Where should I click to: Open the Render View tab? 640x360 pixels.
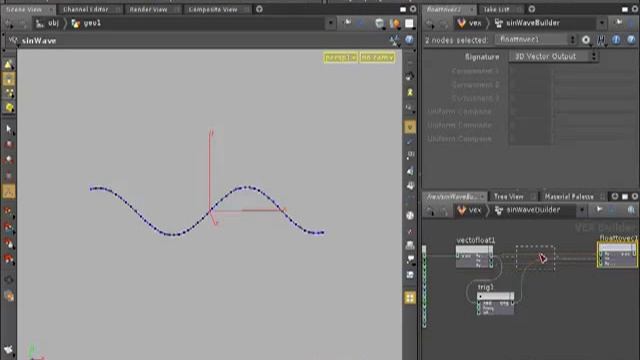tap(148, 9)
